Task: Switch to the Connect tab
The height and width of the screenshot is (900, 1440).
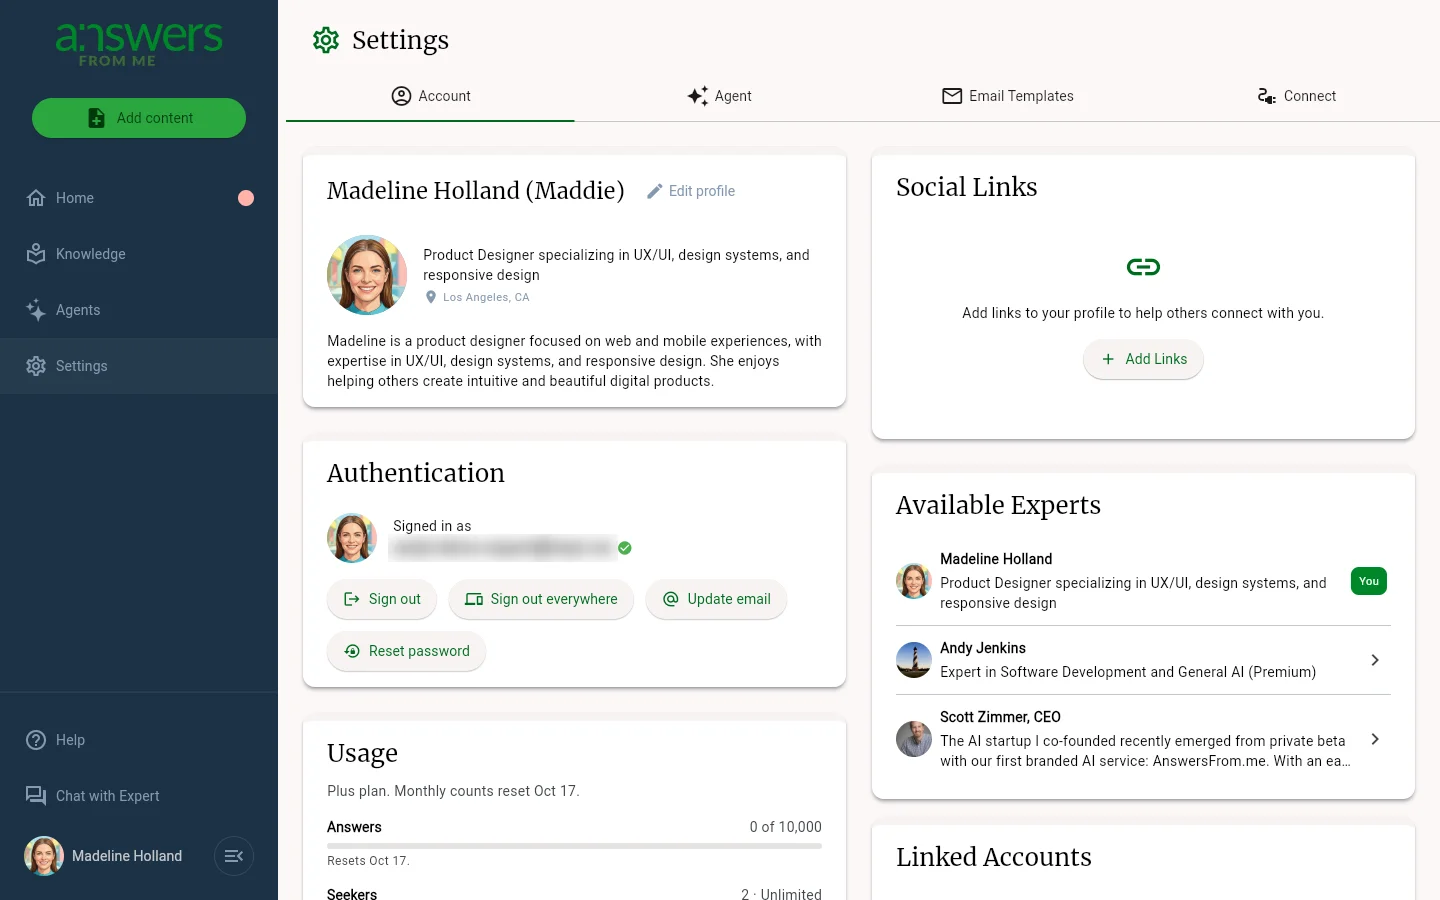Action: click(x=1296, y=96)
